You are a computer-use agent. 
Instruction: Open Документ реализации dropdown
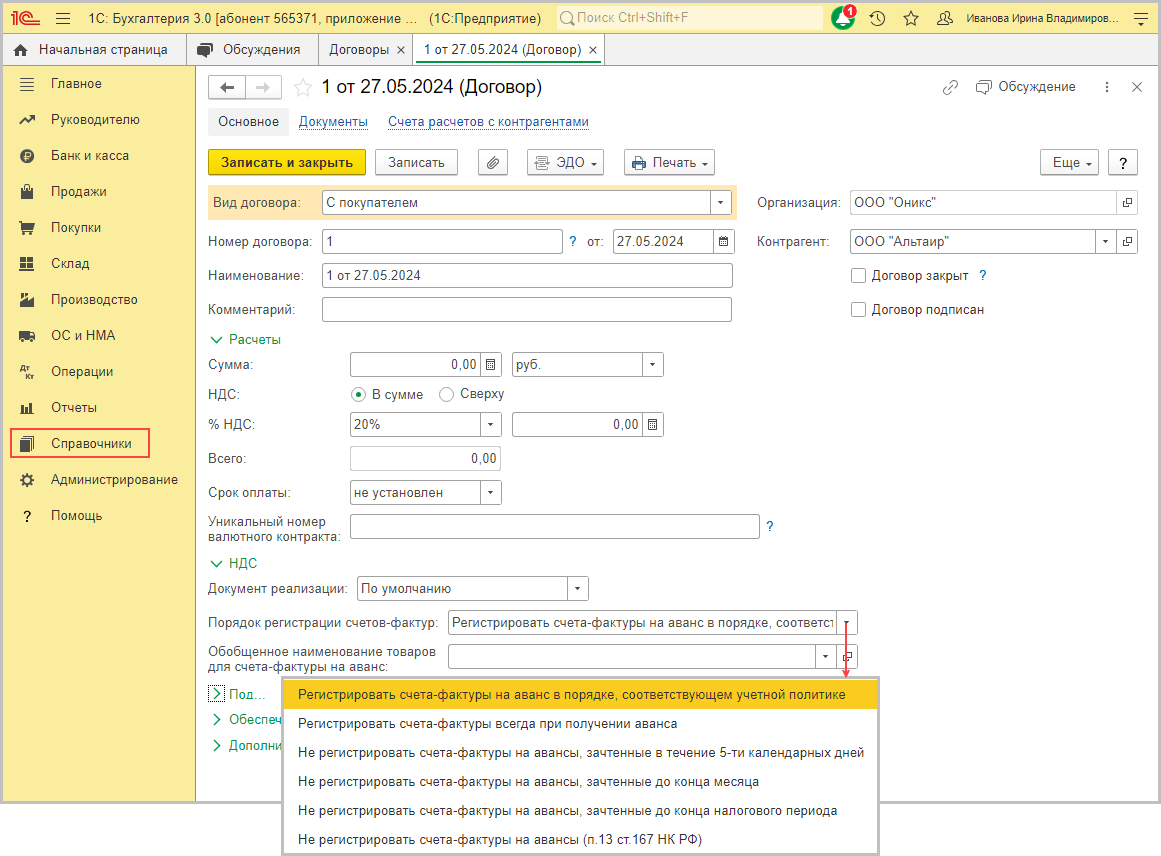pos(578,589)
